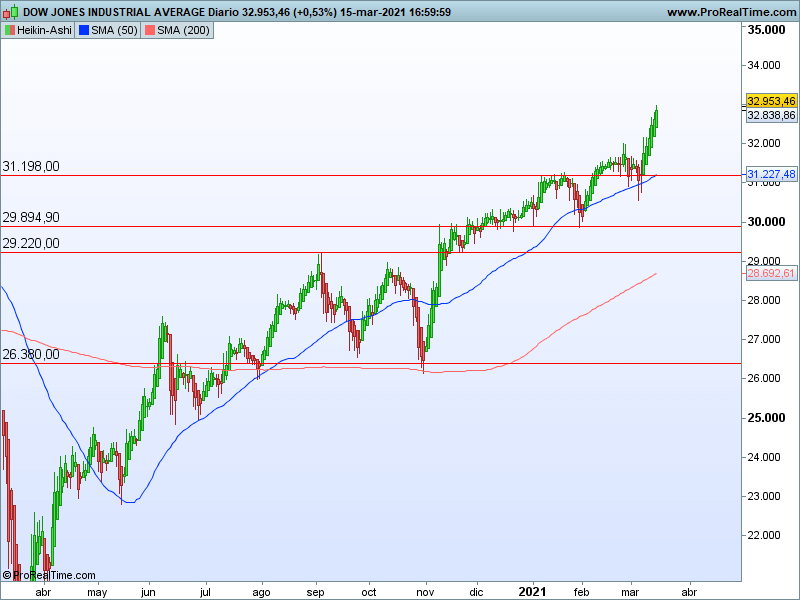Screen dimensions: 800x600
Task: Click the jun month label on time axis
Action: 148,592
